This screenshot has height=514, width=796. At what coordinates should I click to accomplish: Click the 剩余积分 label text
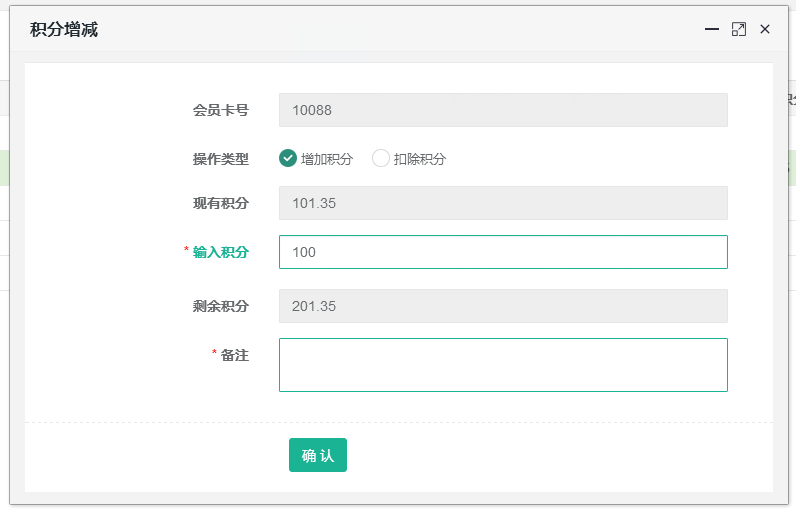pos(220,306)
